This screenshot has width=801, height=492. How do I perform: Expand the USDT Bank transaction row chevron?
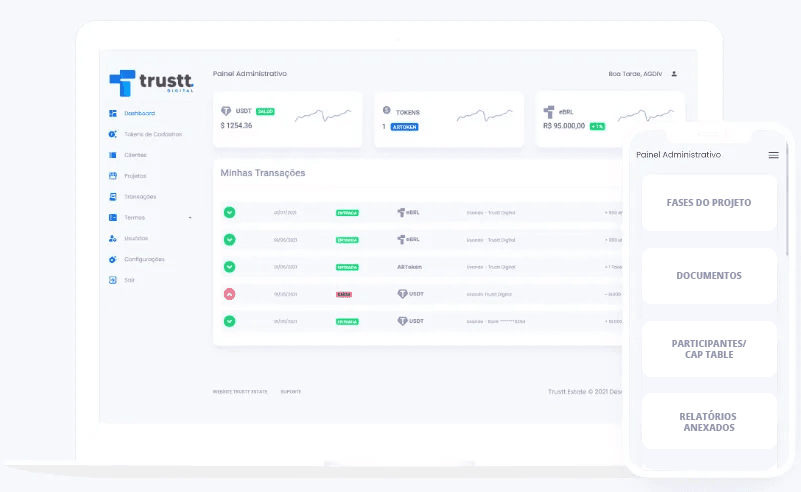[229, 321]
